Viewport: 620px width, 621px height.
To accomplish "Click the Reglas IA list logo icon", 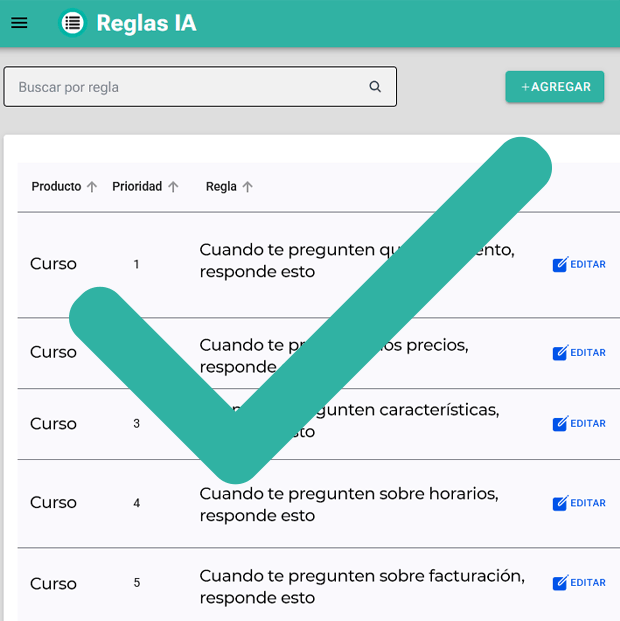I will (72, 23).
